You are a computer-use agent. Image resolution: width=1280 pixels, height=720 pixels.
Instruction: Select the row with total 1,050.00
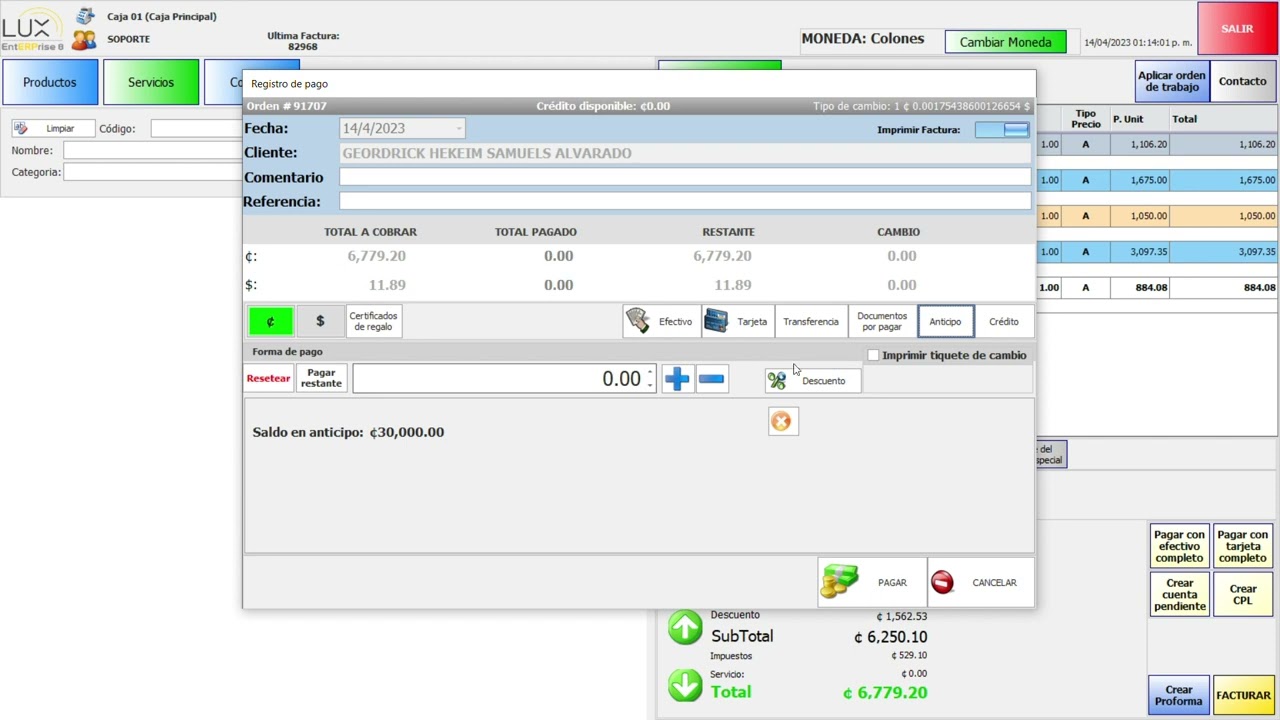click(x=1158, y=216)
